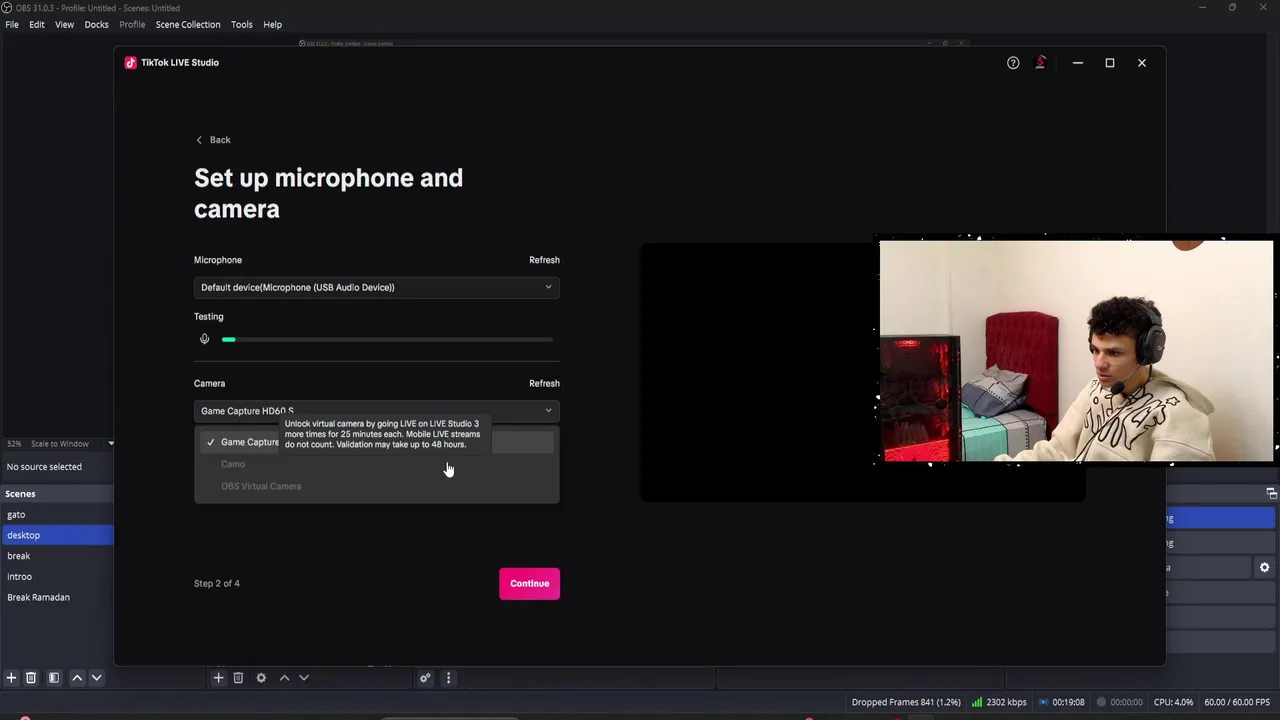Maximize the TikTok LIVE Studio window
This screenshot has width=1280, height=720.
tap(1109, 63)
